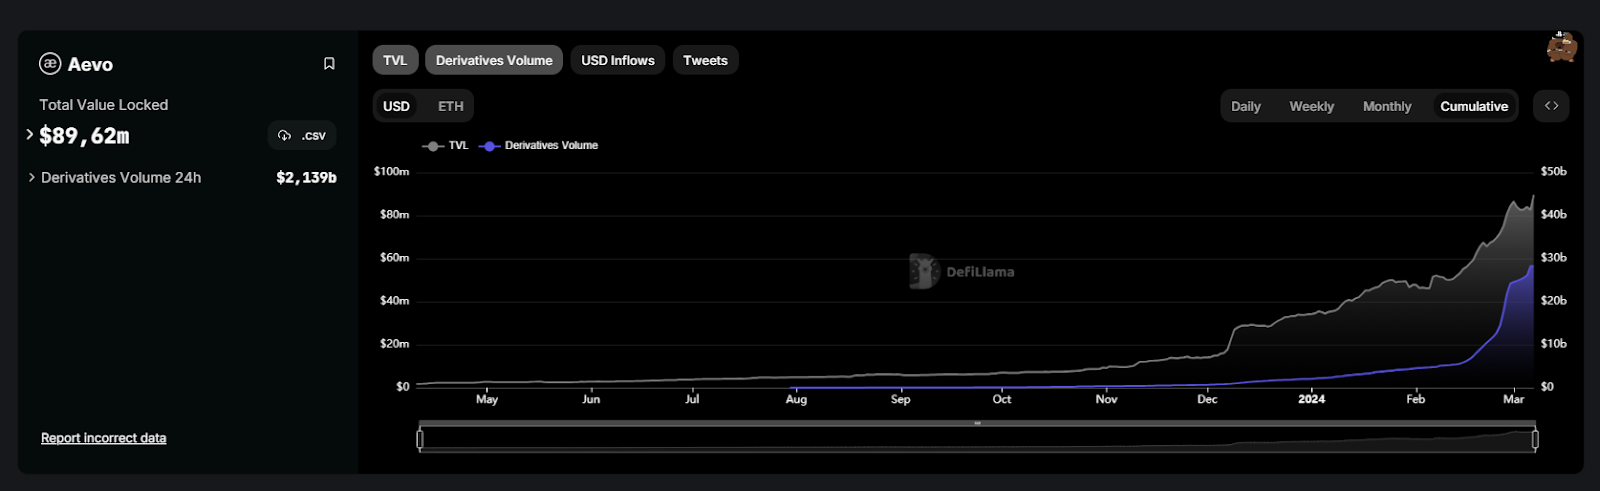Download the .csv data file

point(302,136)
